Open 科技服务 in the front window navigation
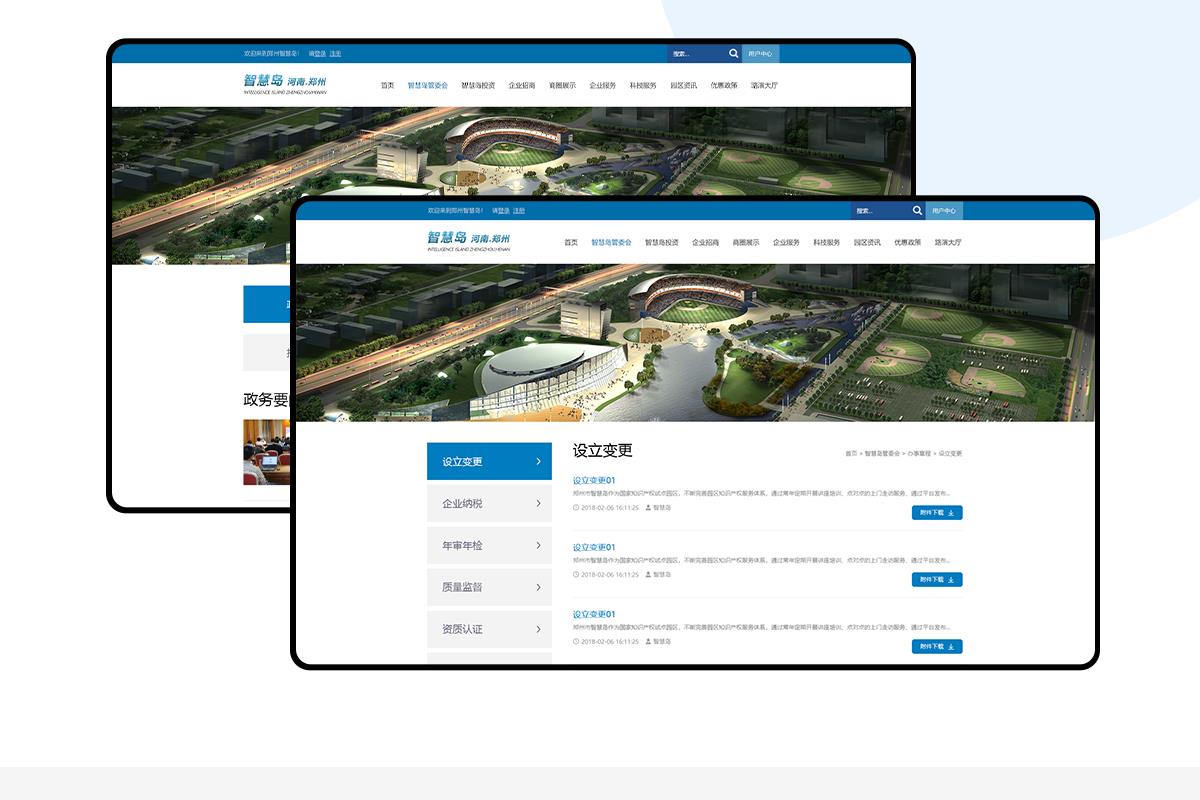 pyautogui.click(x=827, y=243)
